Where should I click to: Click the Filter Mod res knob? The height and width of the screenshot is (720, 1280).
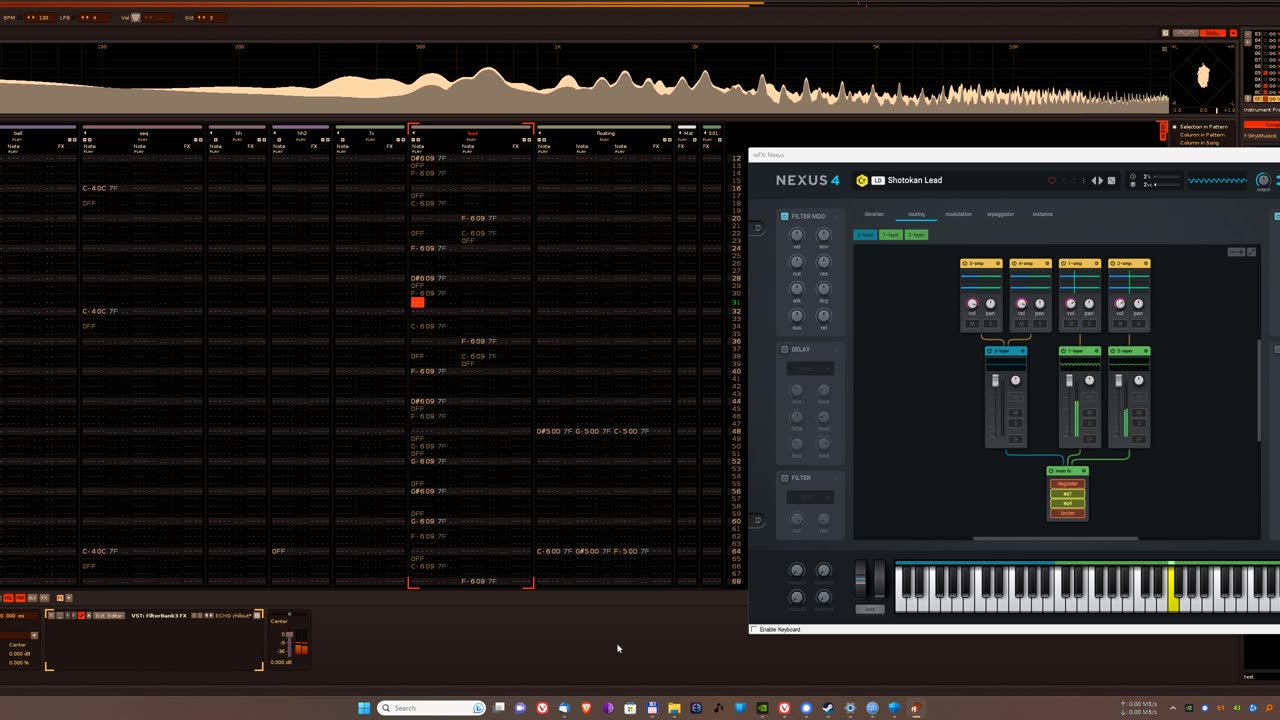pos(824,262)
